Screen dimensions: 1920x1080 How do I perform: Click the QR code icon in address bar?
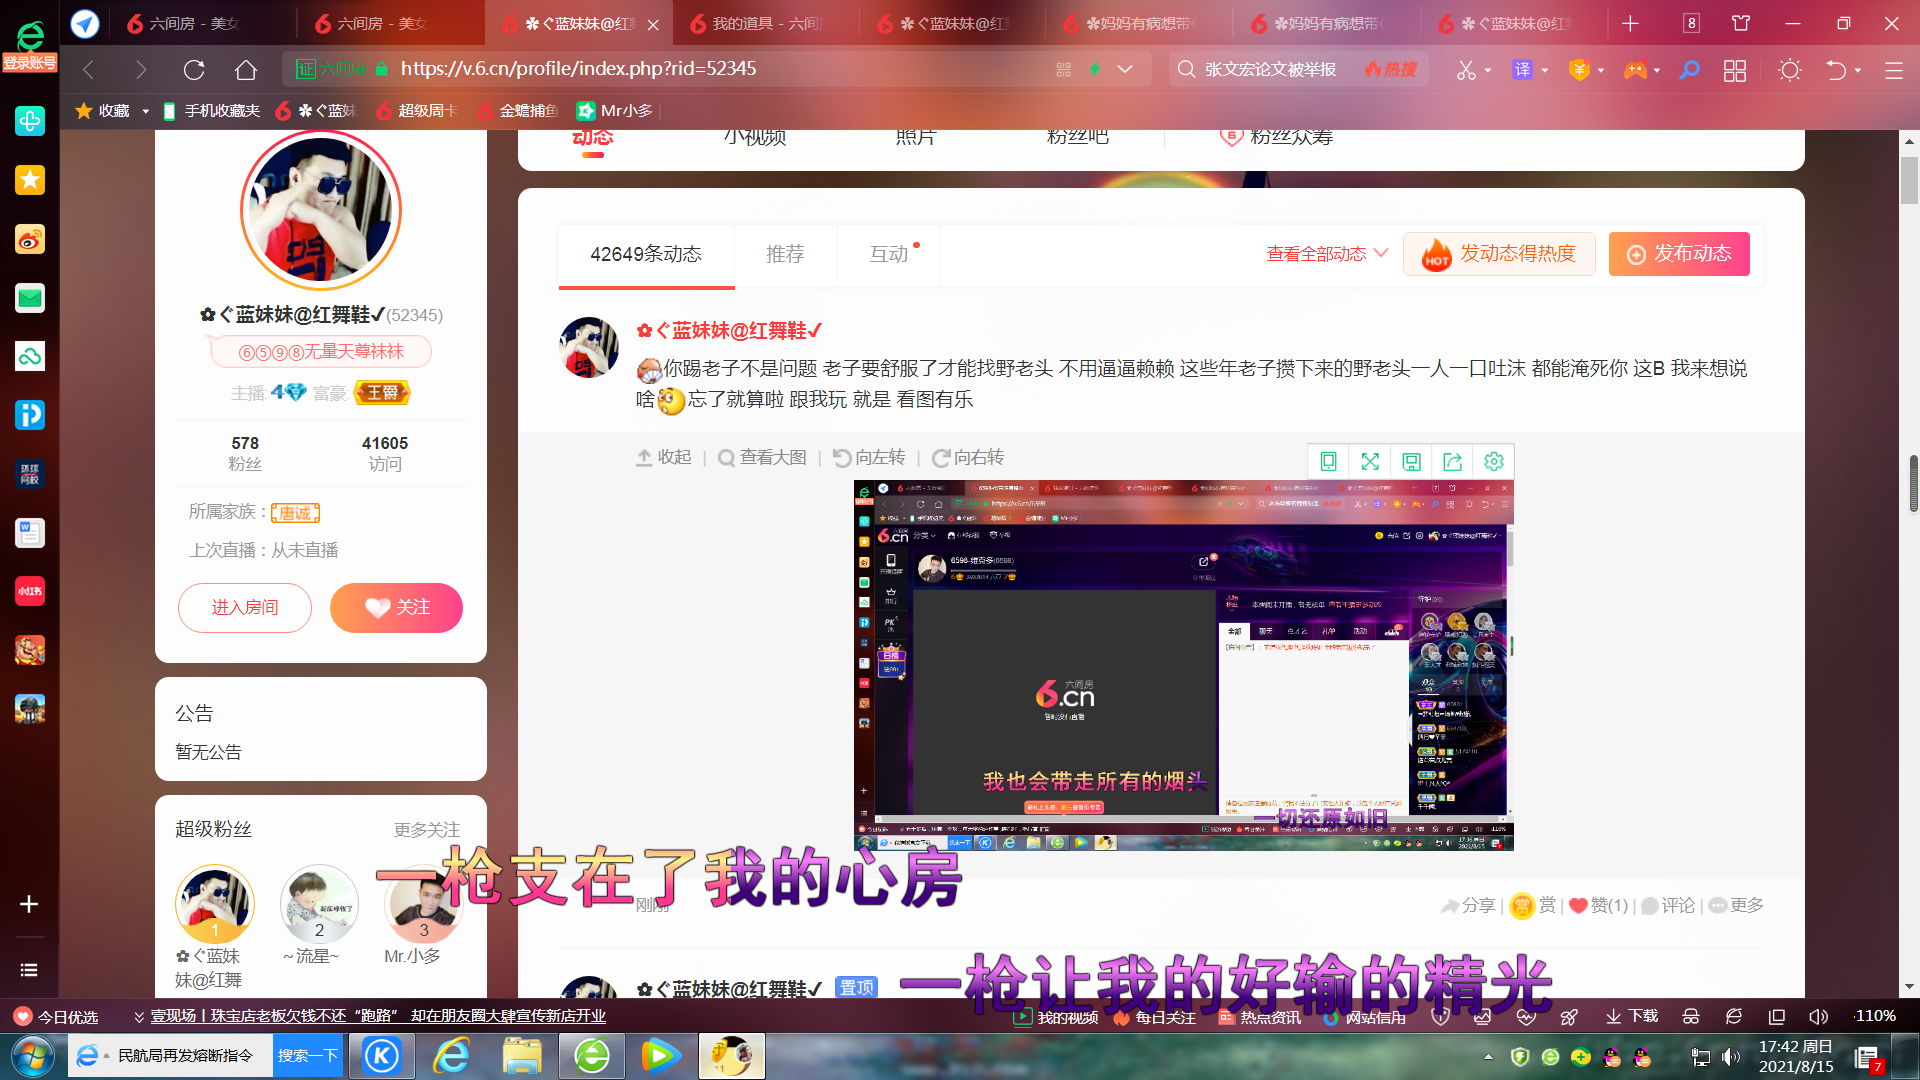click(1063, 69)
